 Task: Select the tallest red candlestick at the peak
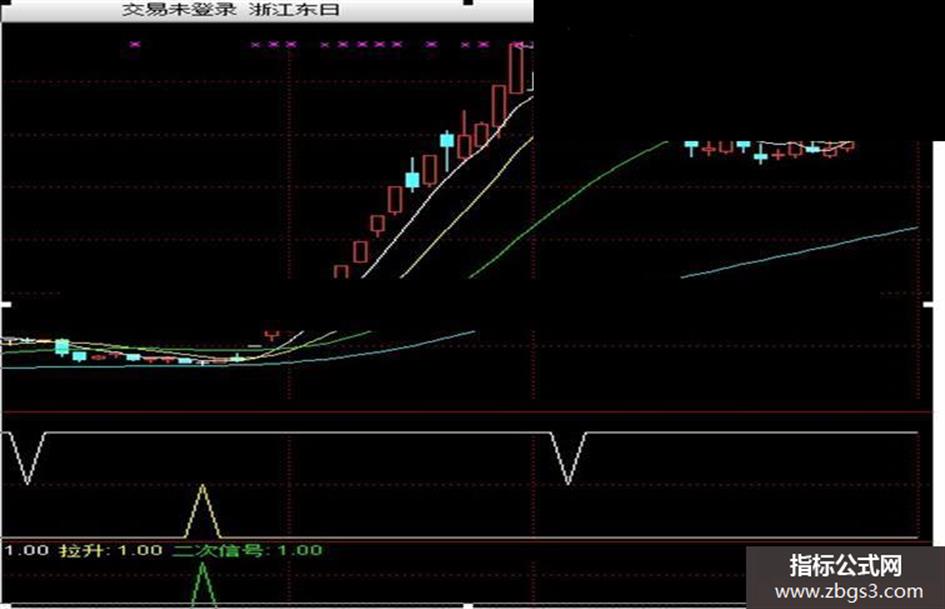516,68
